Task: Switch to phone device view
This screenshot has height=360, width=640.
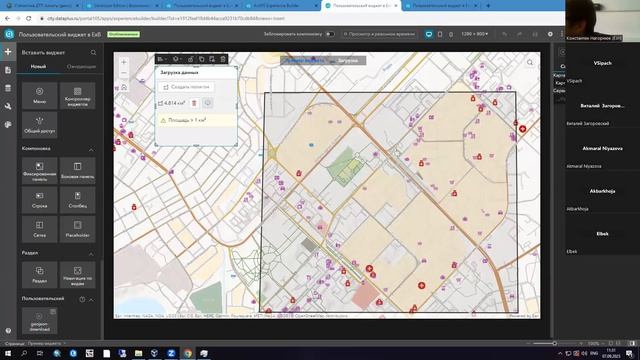Action: [451, 34]
